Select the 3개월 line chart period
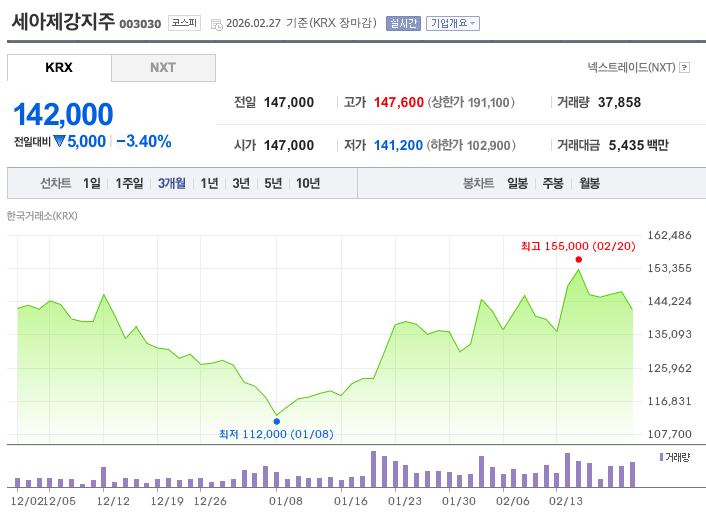Viewport: 706px width, 522px height. point(172,183)
